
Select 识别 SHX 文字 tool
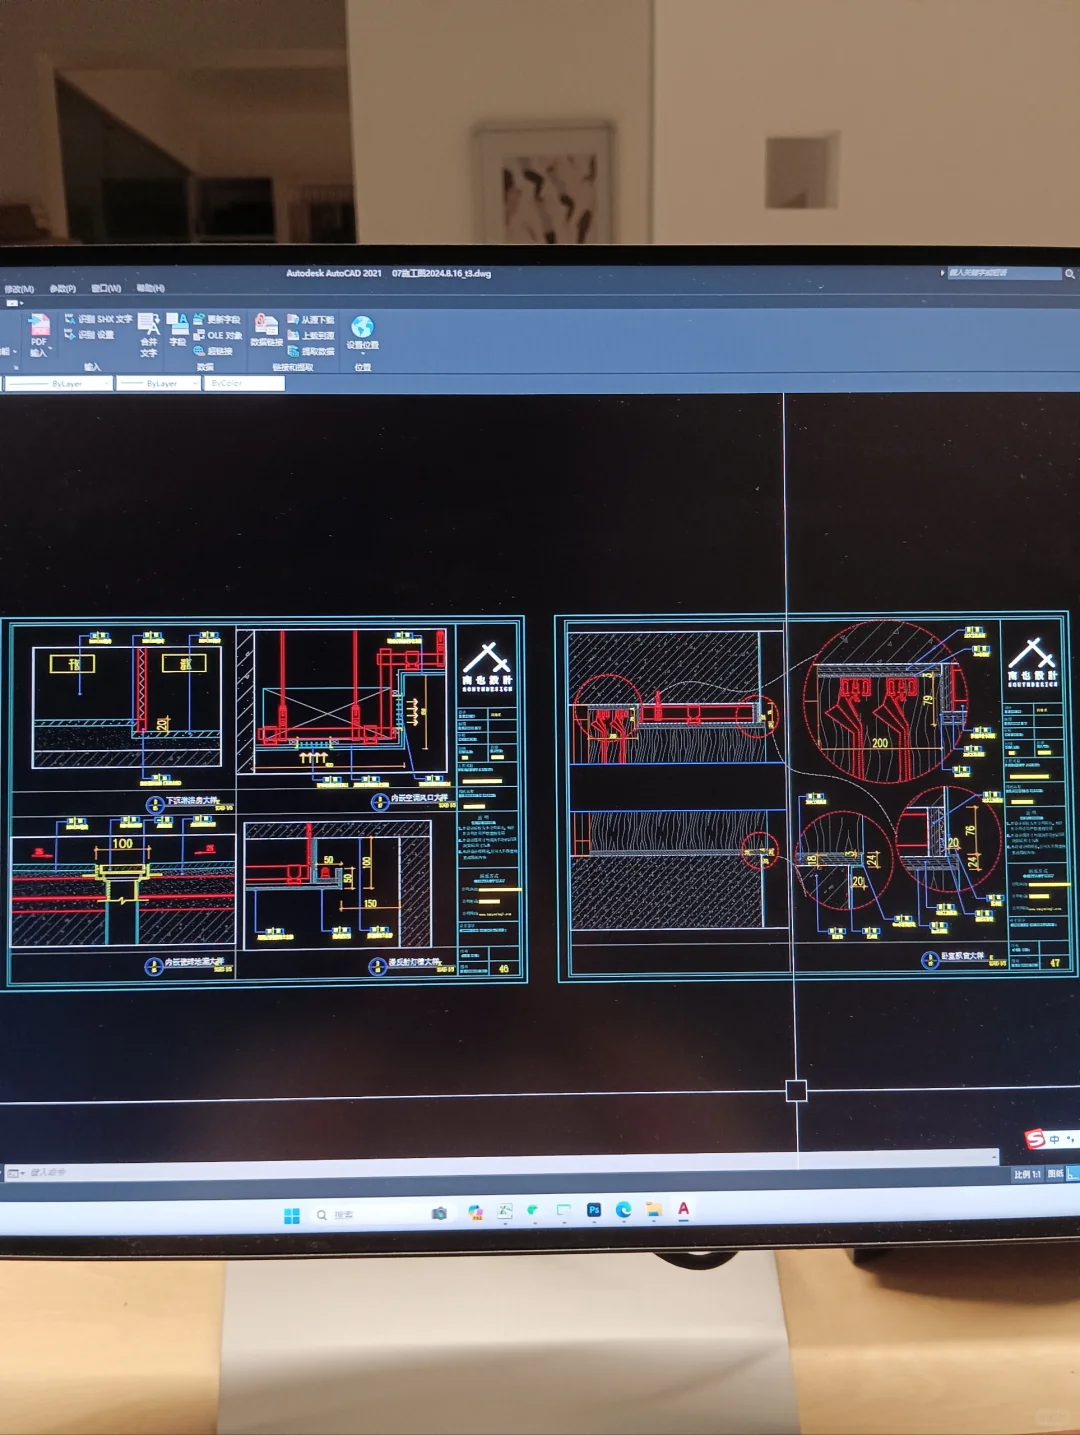coord(98,319)
